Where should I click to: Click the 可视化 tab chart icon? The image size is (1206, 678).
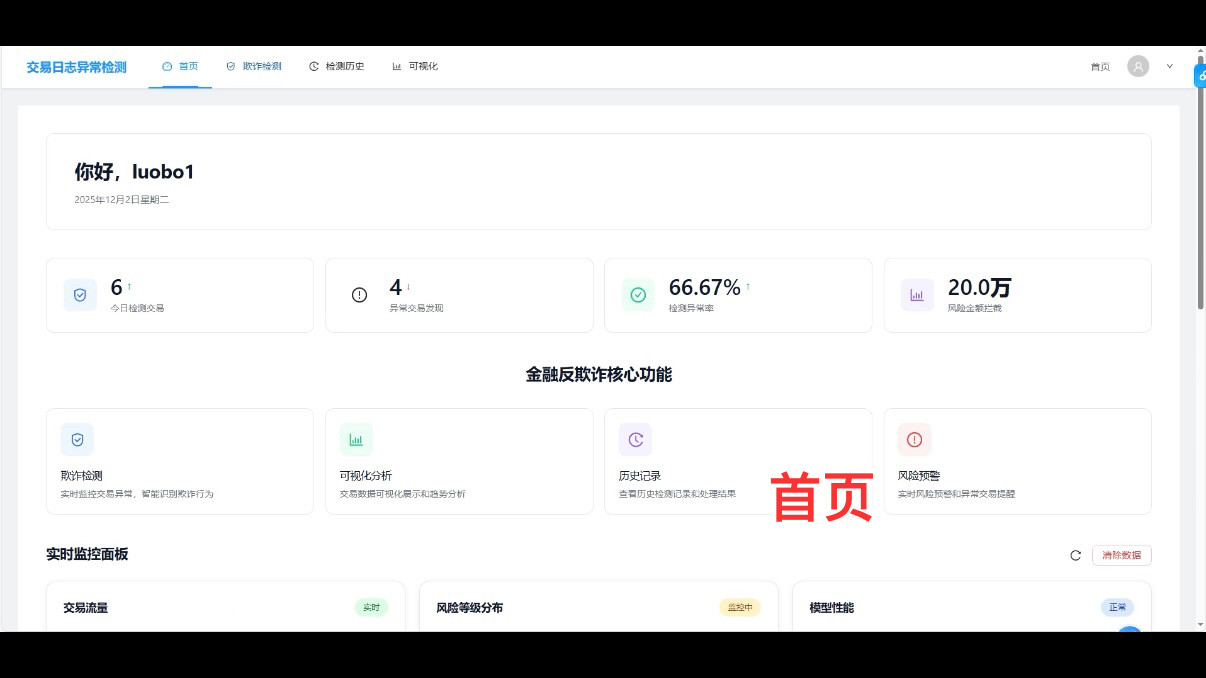397,67
